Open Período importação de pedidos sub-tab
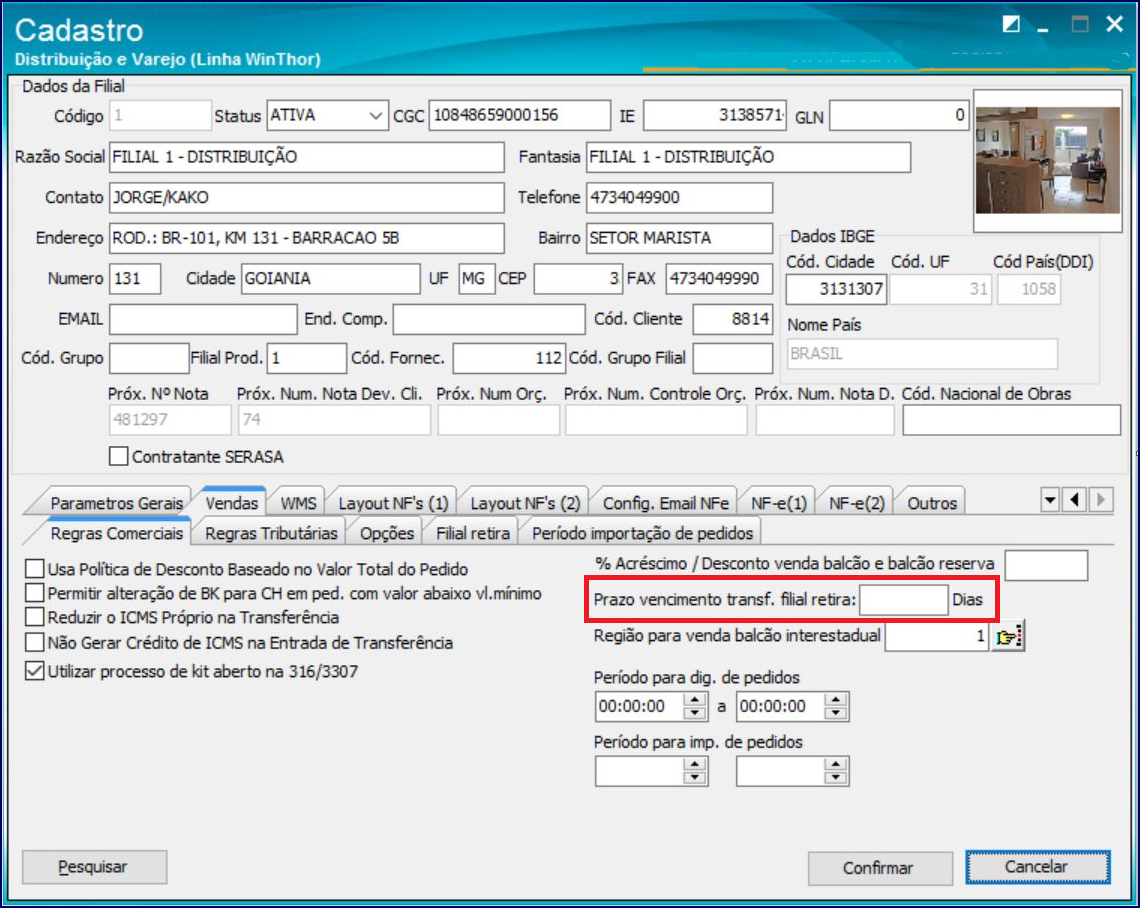The image size is (1140, 908). [x=642, y=533]
